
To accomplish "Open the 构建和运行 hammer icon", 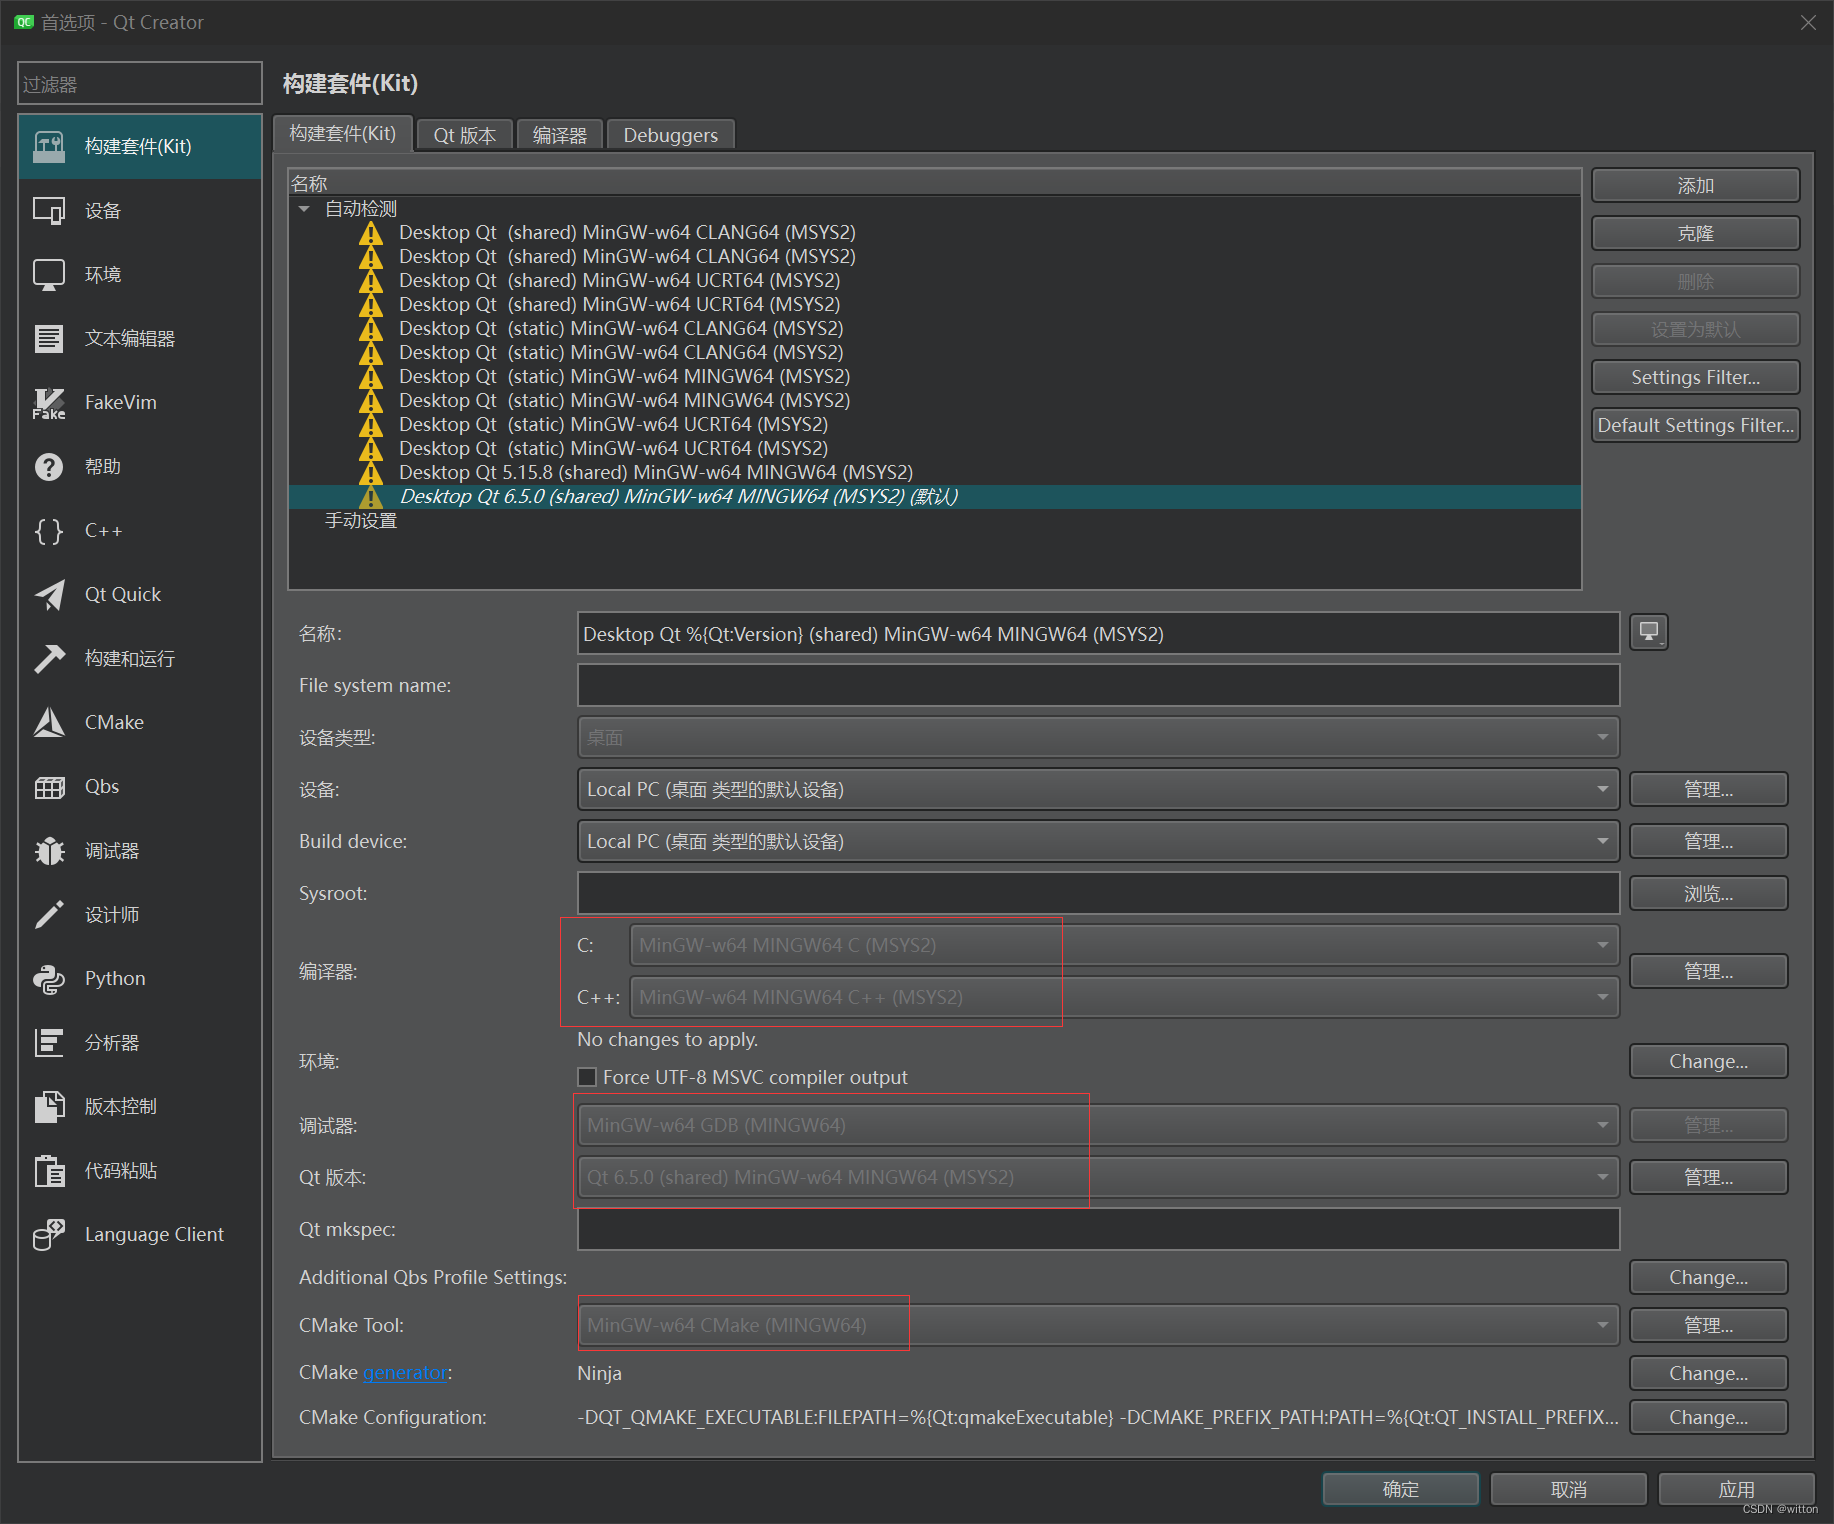I will click(49, 659).
